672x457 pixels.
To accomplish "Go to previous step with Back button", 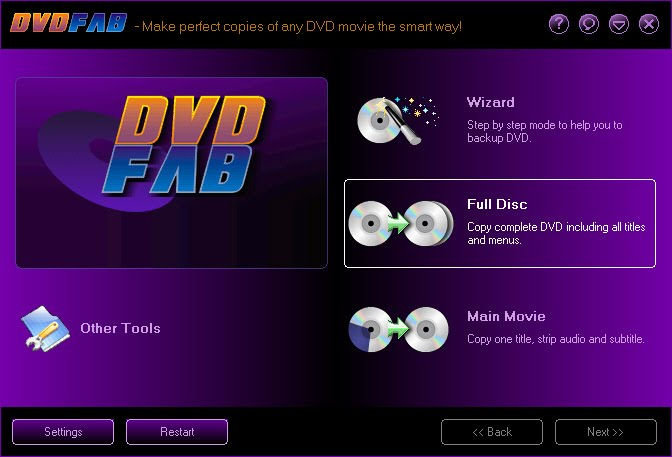I will click(492, 432).
